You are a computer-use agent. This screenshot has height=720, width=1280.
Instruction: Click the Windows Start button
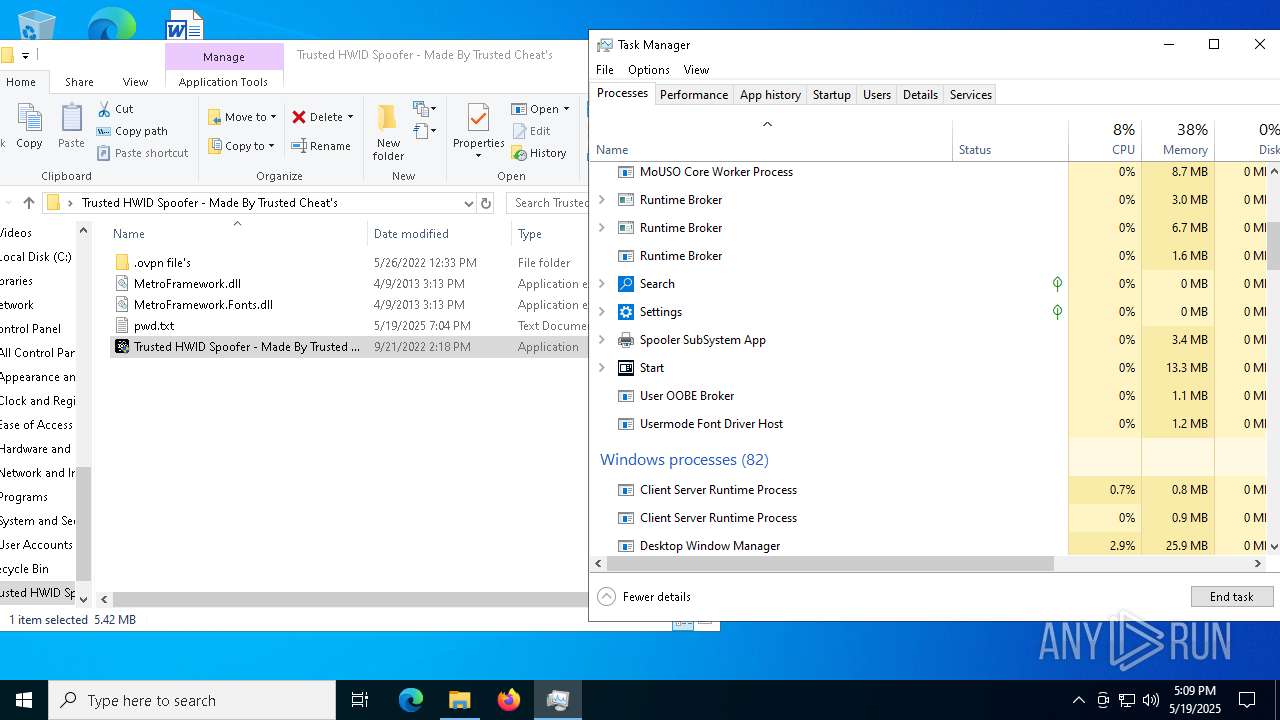(x=24, y=700)
